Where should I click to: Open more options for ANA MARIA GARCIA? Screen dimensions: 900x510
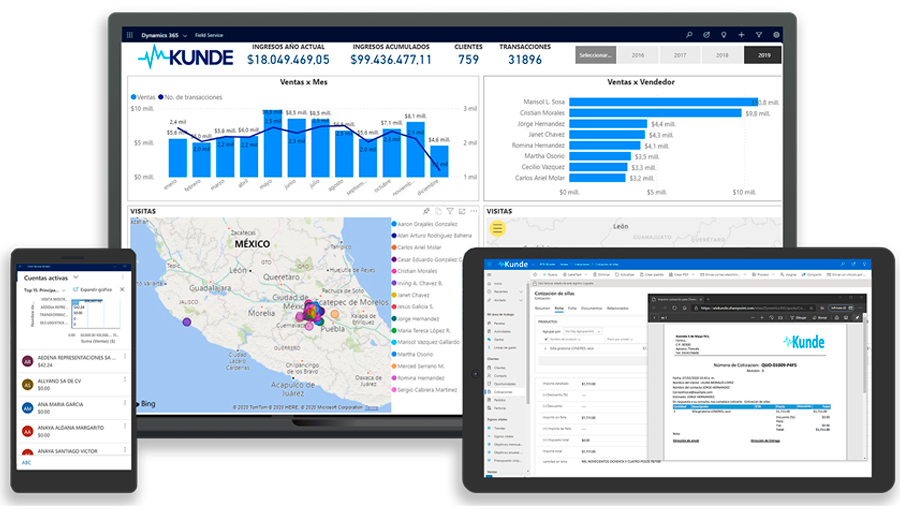click(125, 403)
